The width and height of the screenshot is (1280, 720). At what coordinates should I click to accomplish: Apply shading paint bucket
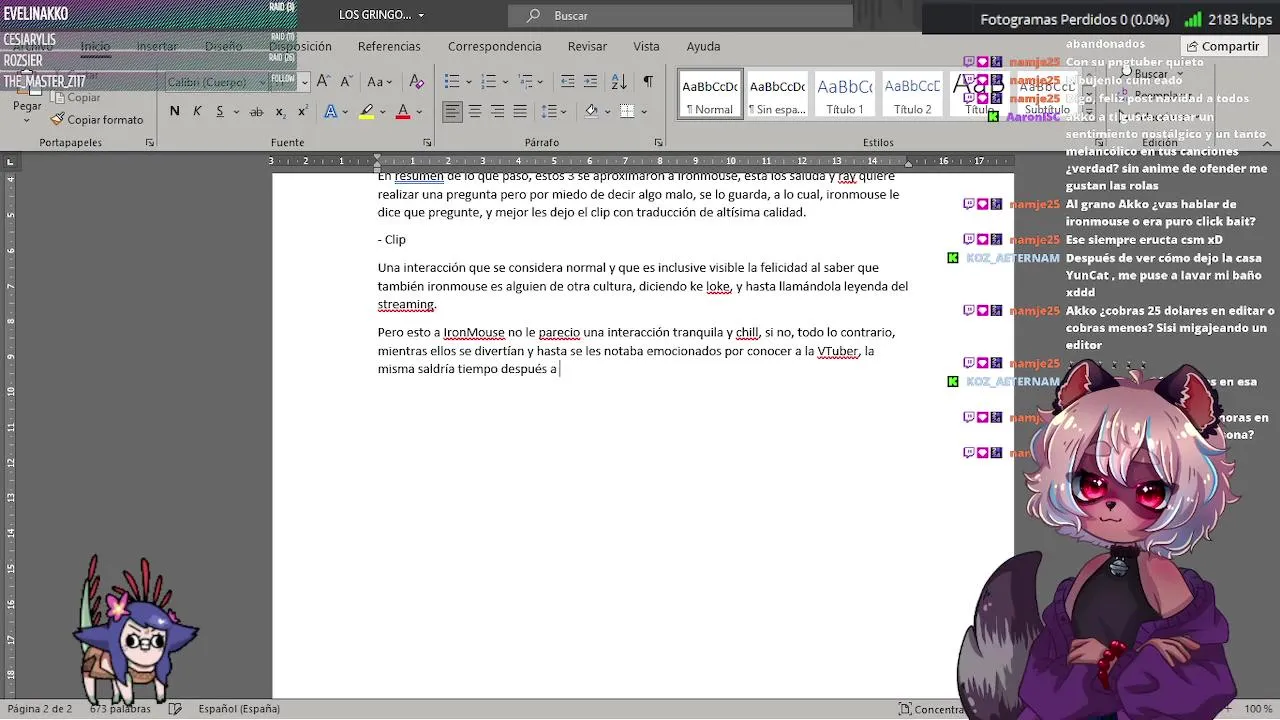591,111
